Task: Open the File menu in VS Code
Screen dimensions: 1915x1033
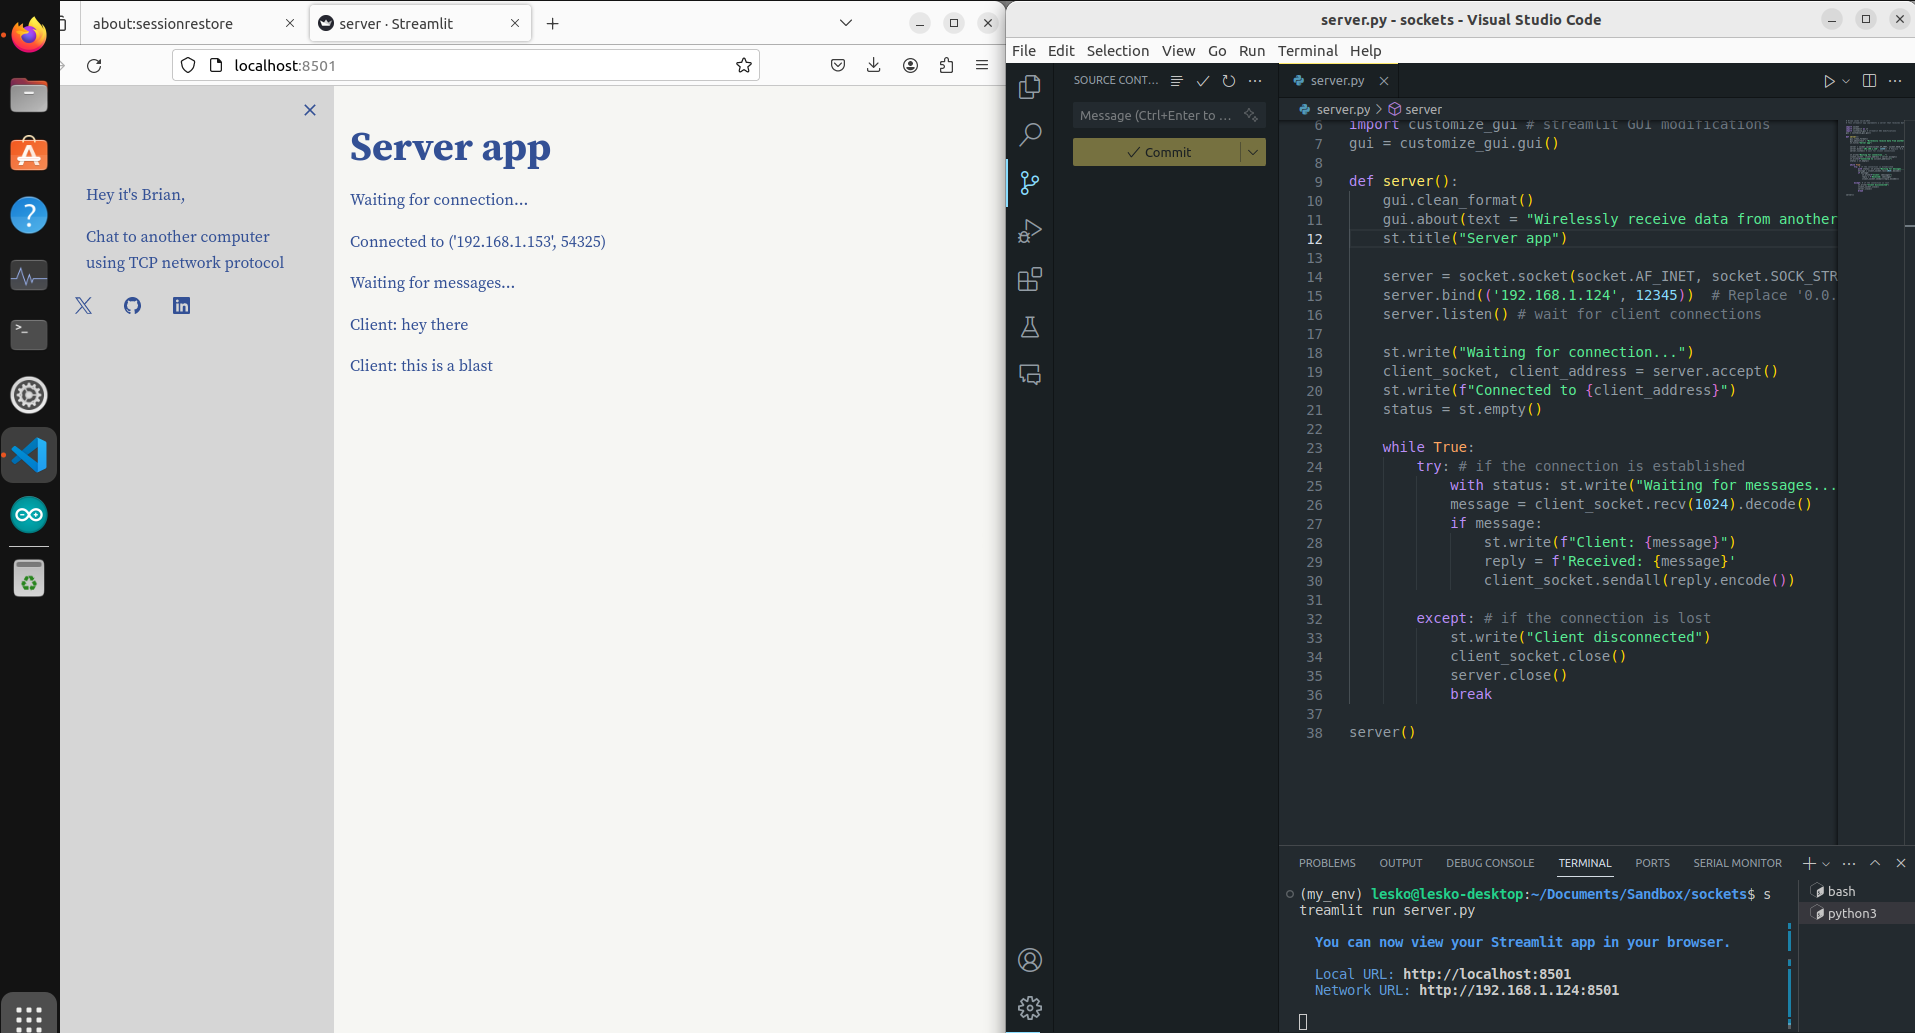Action: click(x=1024, y=51)
